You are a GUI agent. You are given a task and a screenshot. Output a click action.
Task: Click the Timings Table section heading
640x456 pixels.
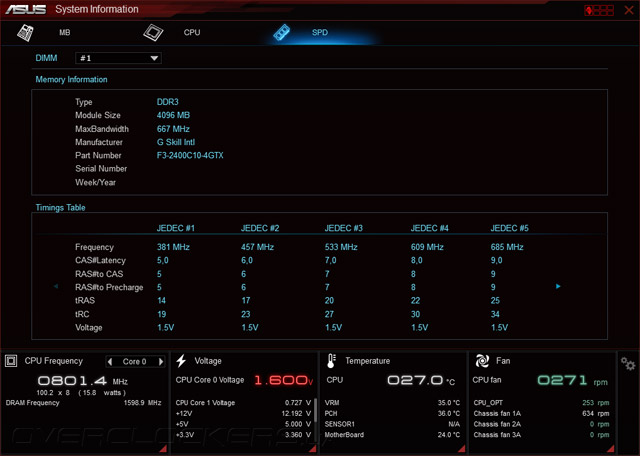60,207
